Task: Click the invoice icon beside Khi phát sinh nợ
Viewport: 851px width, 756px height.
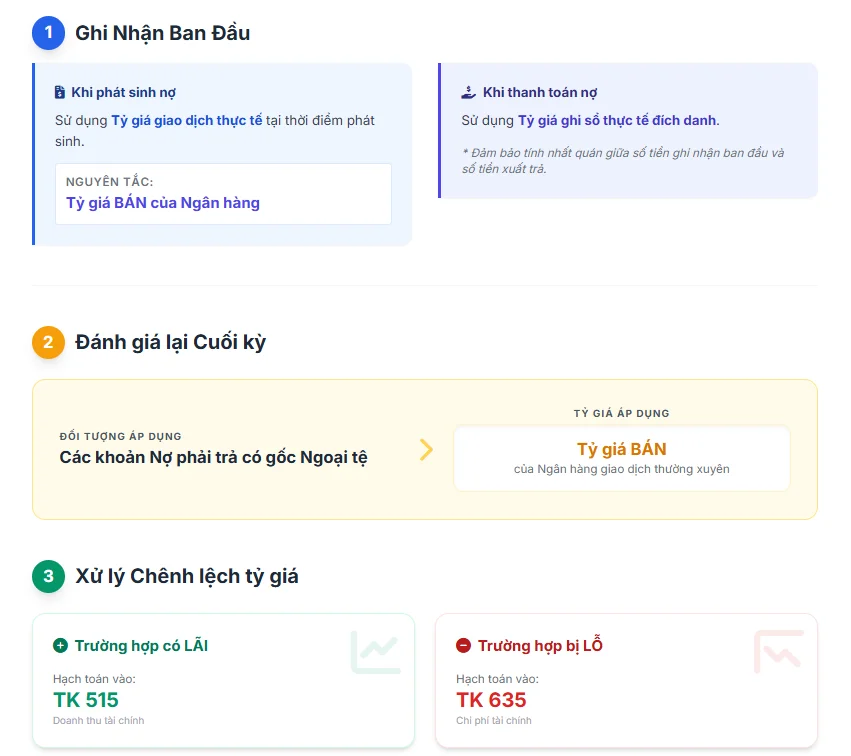Action: point(60,93)
